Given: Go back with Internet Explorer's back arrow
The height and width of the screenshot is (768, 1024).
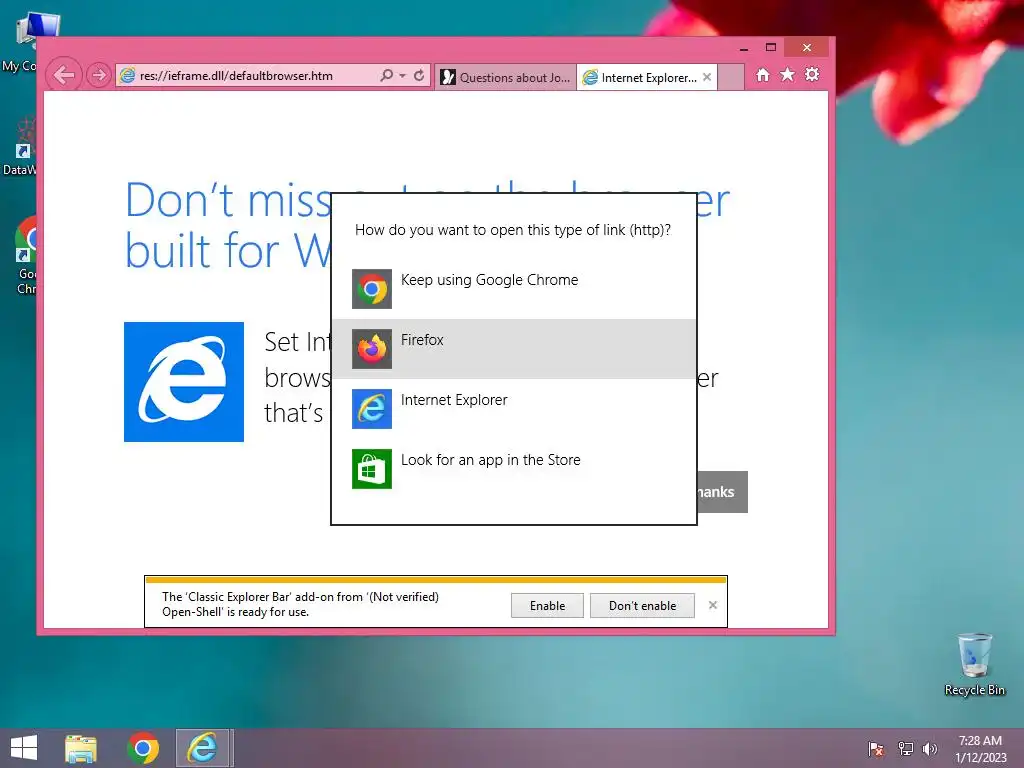Looking at the screenshot, I should pyautogui.click(x=63, y=75).
